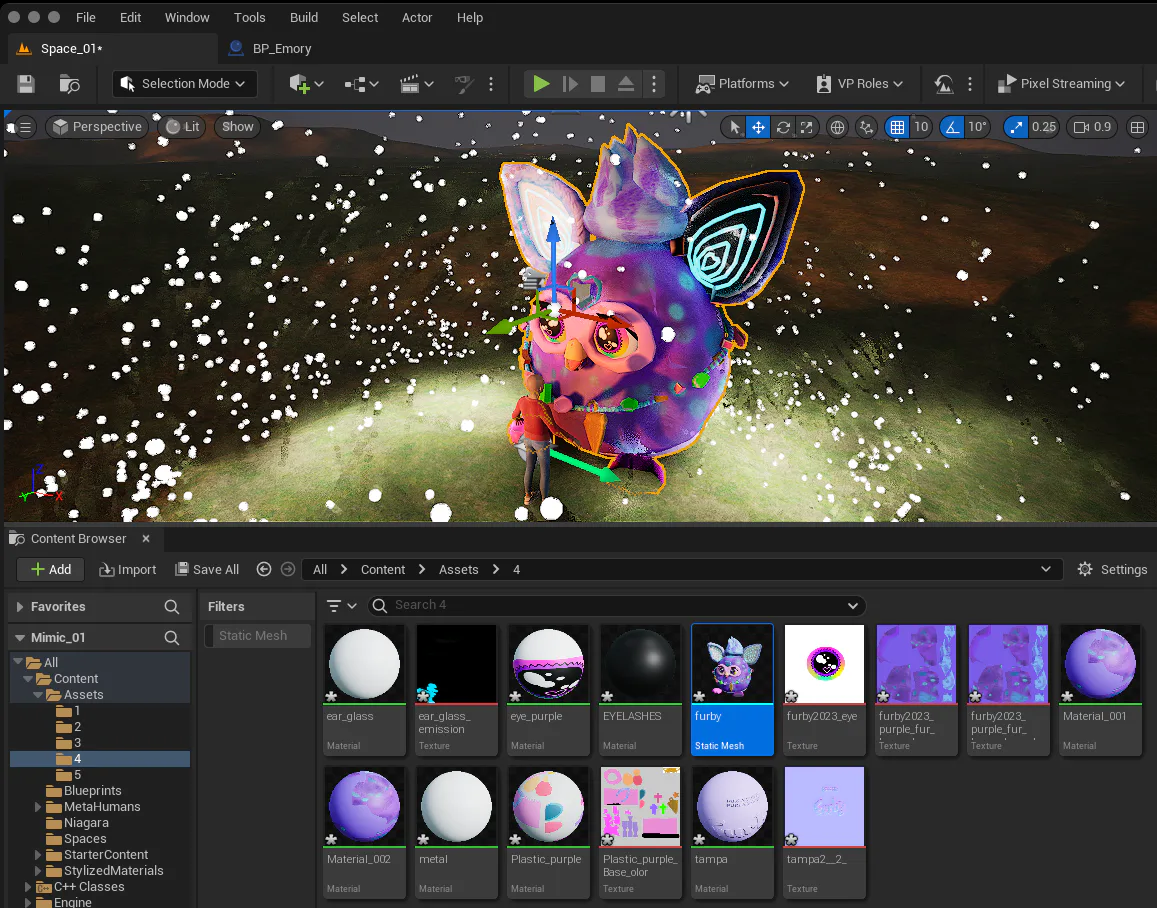Open the surface snapping options

pos(866,127)
